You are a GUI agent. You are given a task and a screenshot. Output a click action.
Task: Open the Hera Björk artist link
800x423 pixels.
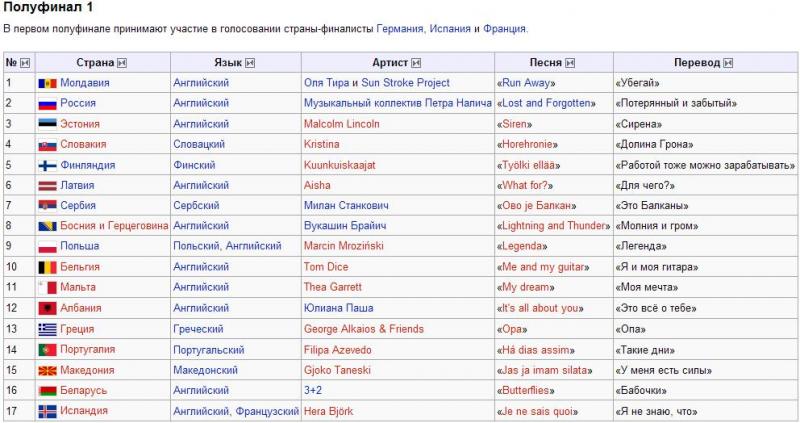tap(329, 411)
